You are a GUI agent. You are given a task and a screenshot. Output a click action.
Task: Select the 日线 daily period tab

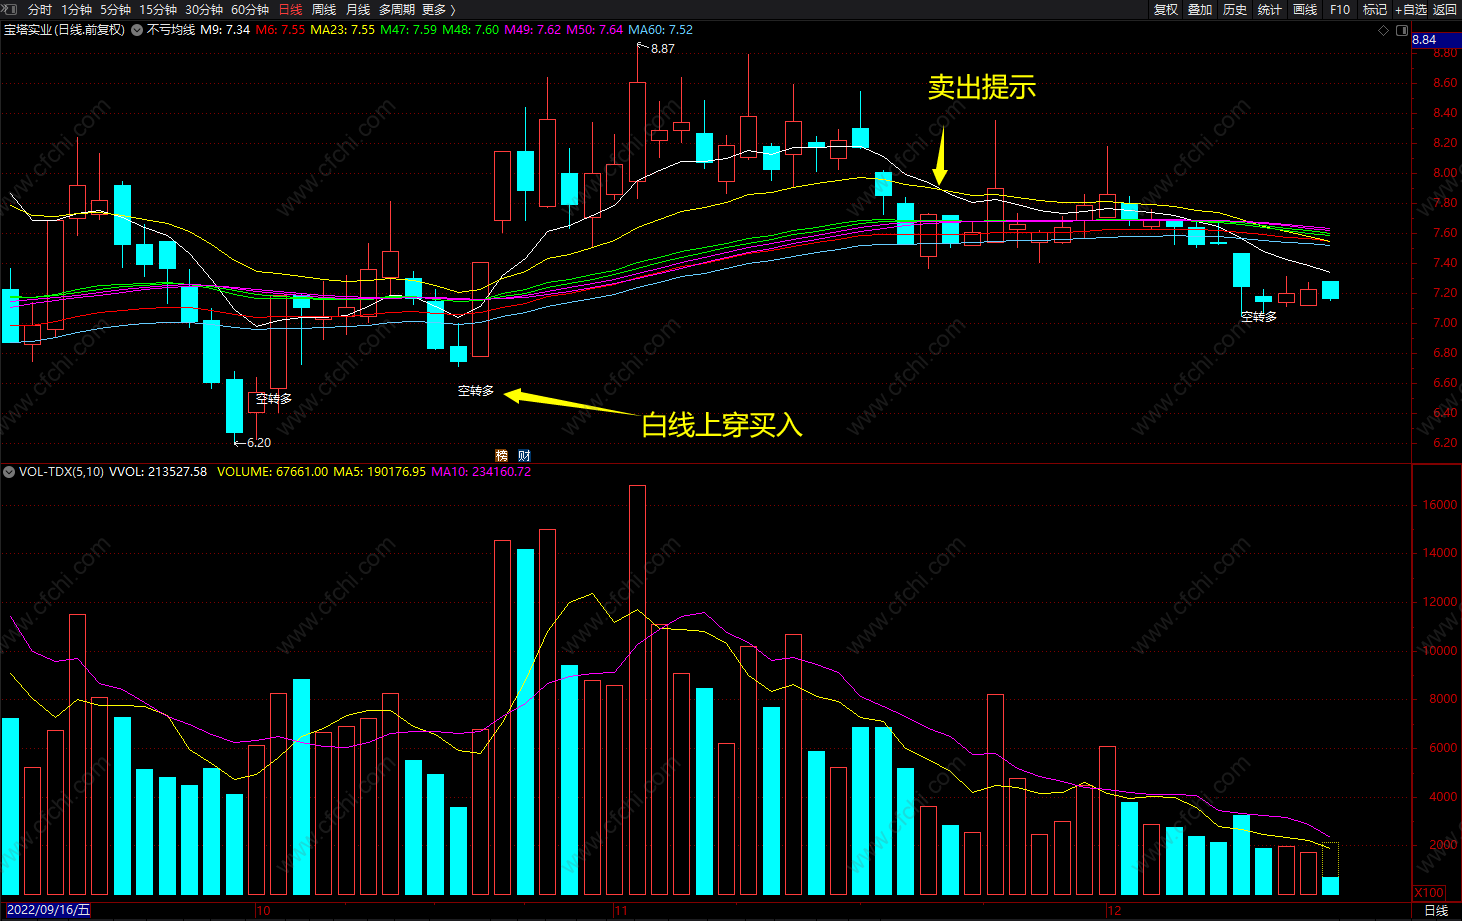[290, 9]
